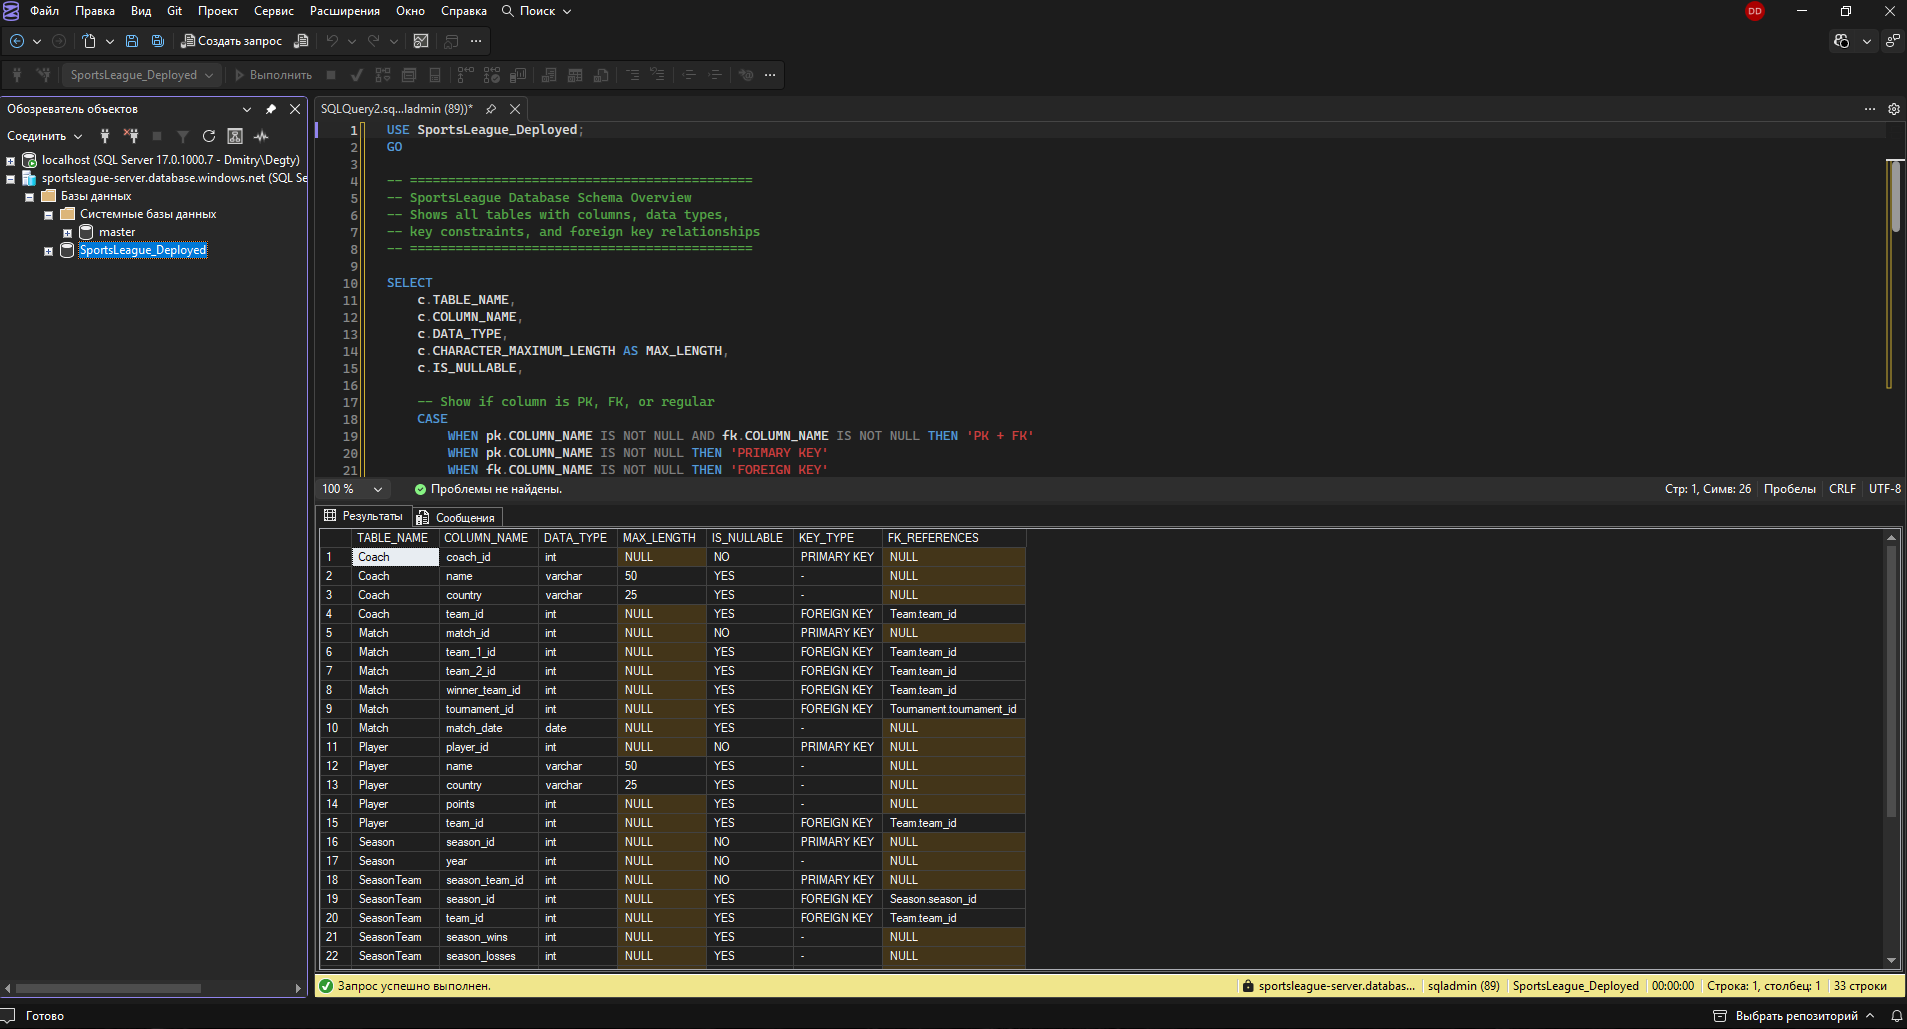Open the Сервис menu
Screen dimensions: 1907x1029
(273, 11)
